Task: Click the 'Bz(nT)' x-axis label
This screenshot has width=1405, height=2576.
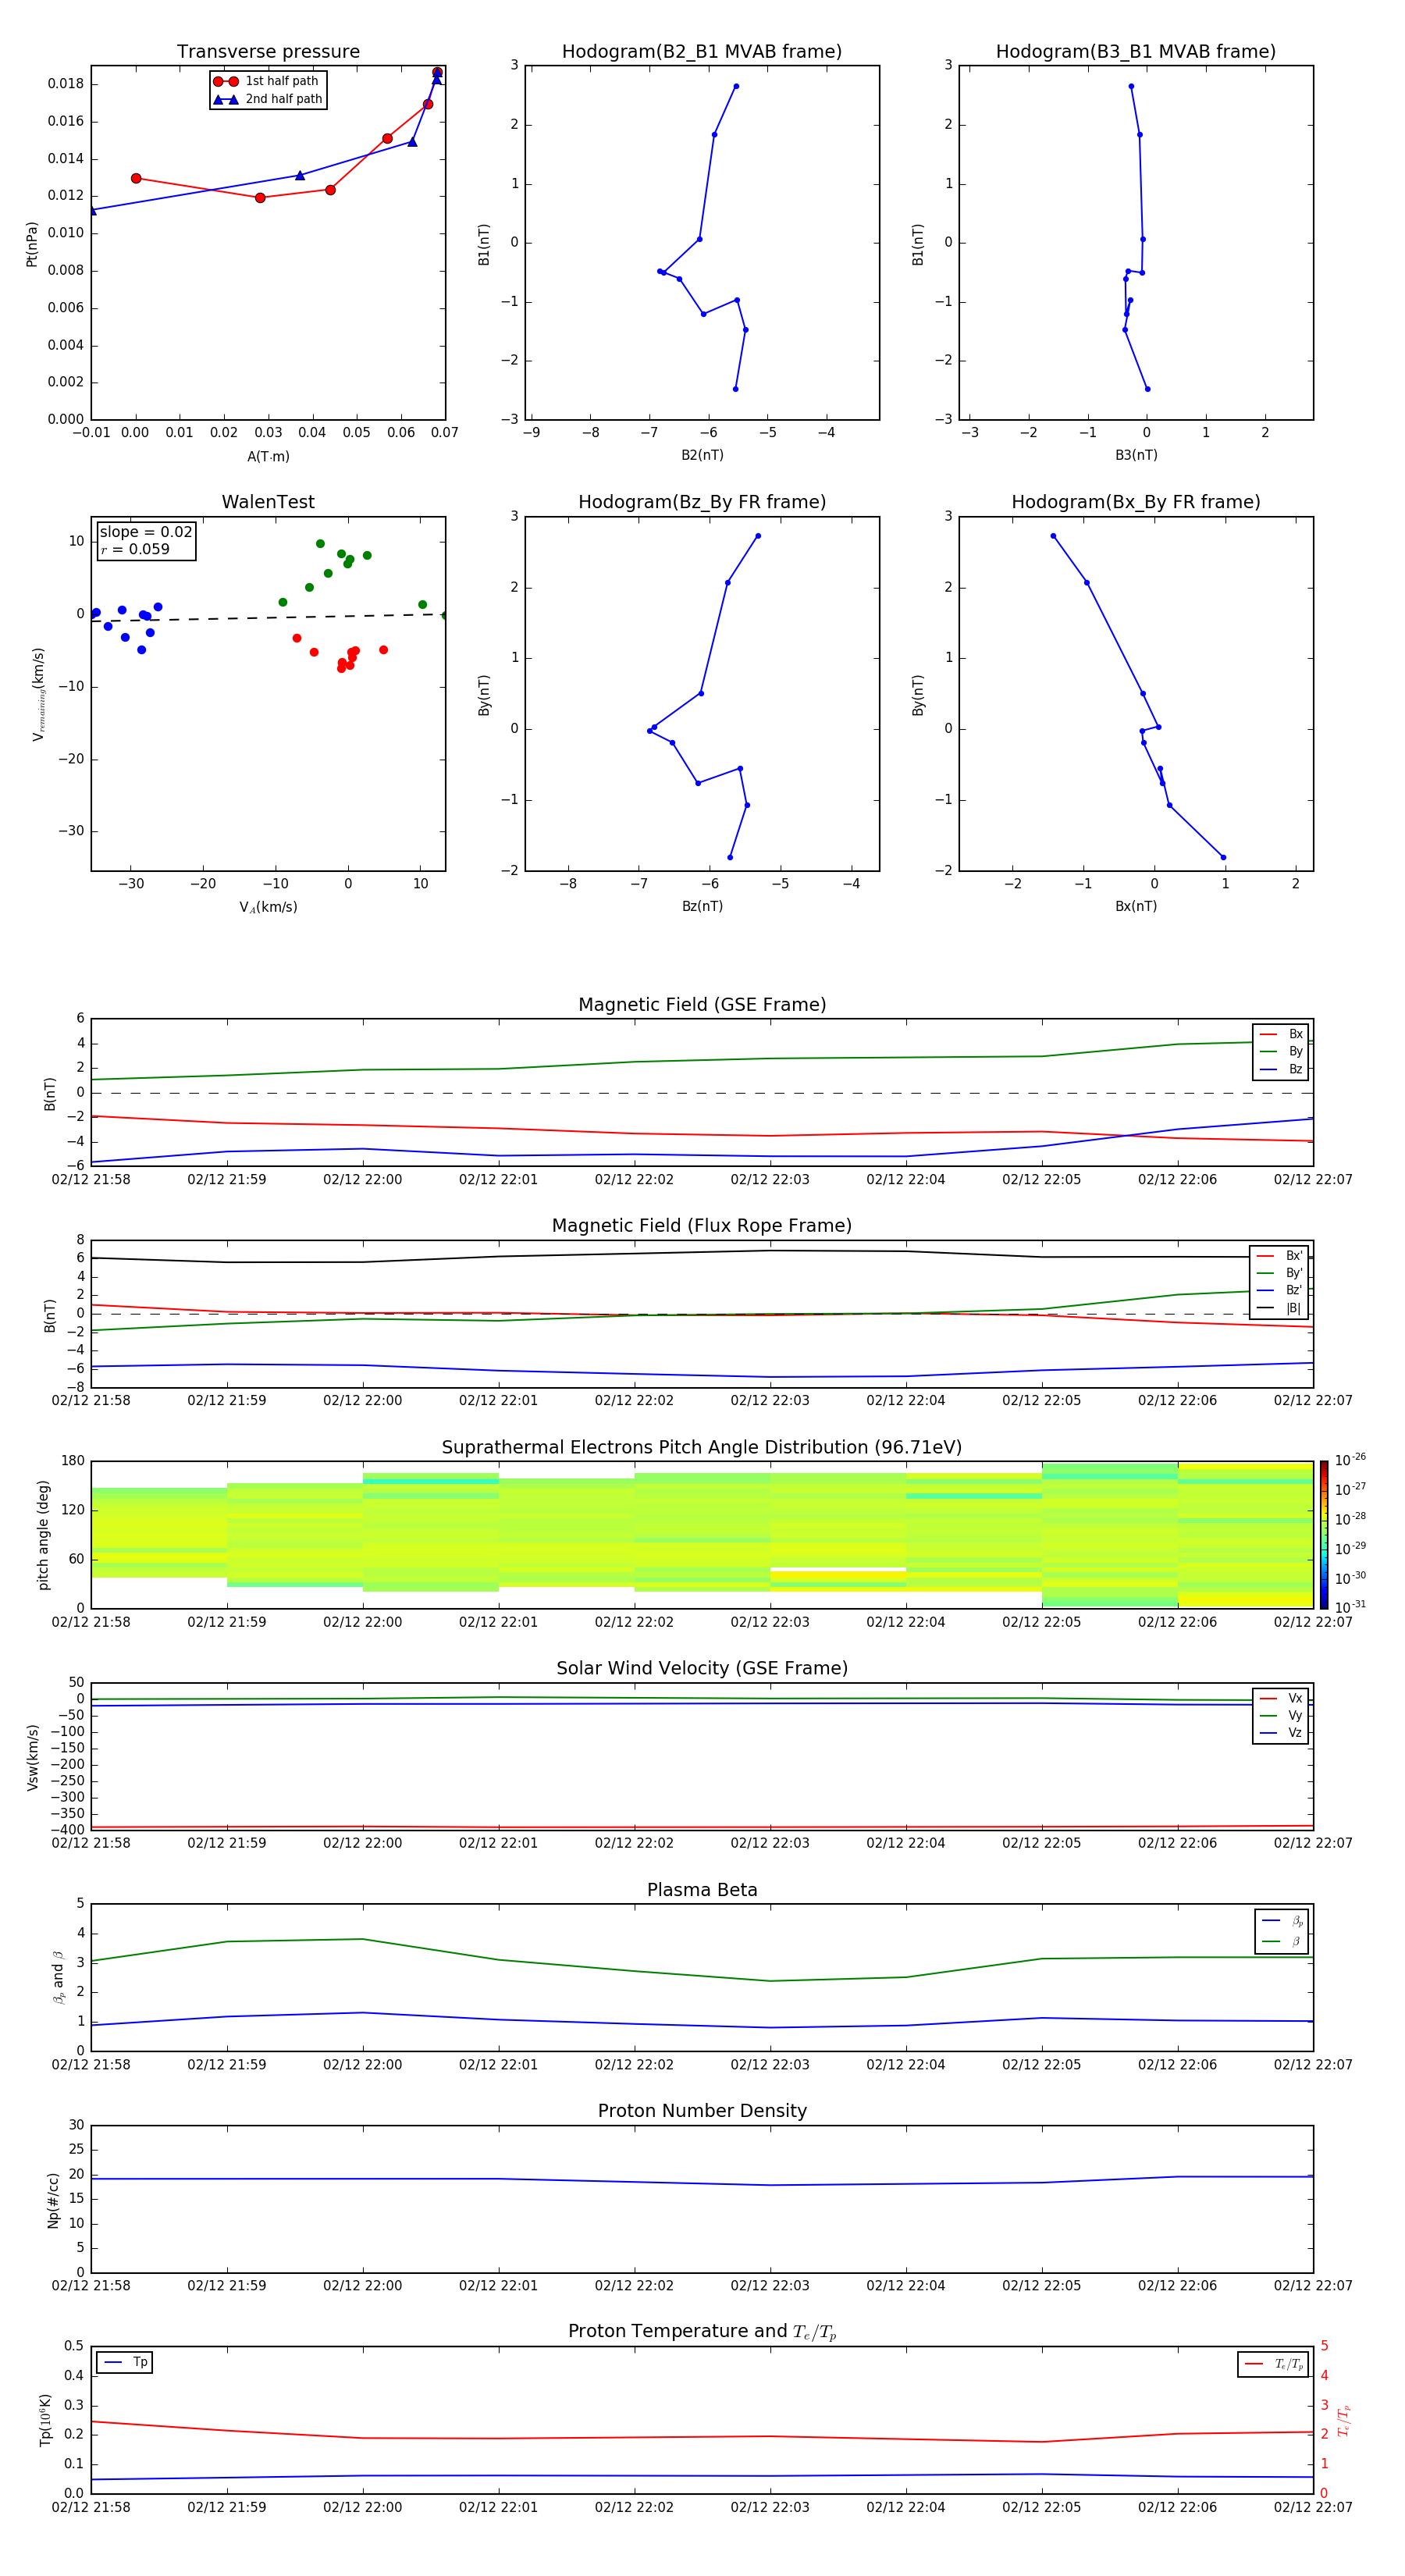Action: pyautogui.click(x=702, y=906)
